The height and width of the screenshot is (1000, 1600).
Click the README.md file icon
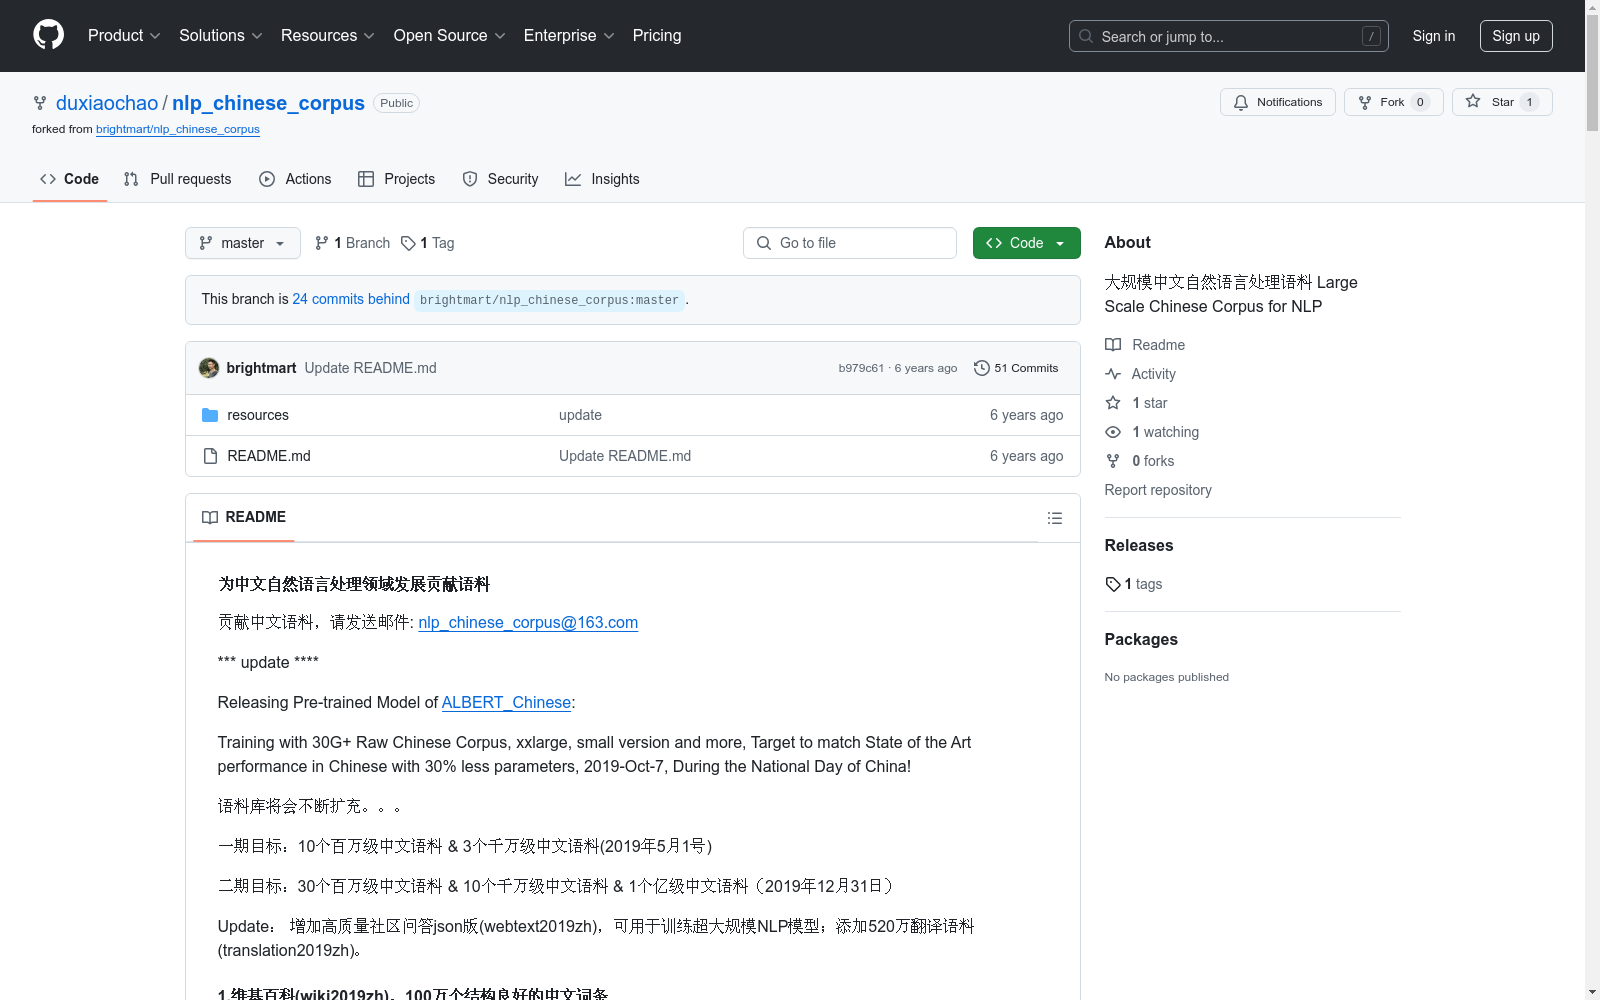(x=210, y=456)
